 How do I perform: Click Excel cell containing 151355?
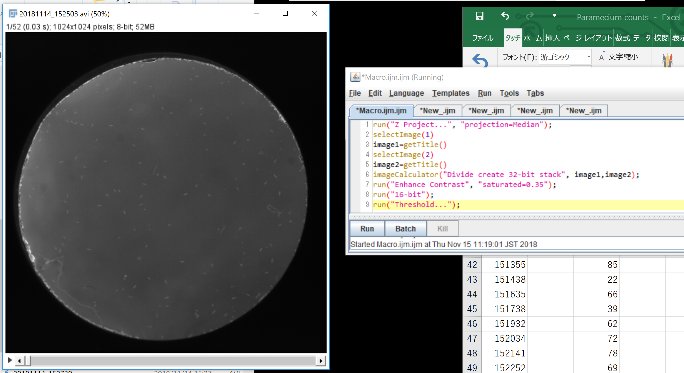pyautogui.click(x=505, y=264)
